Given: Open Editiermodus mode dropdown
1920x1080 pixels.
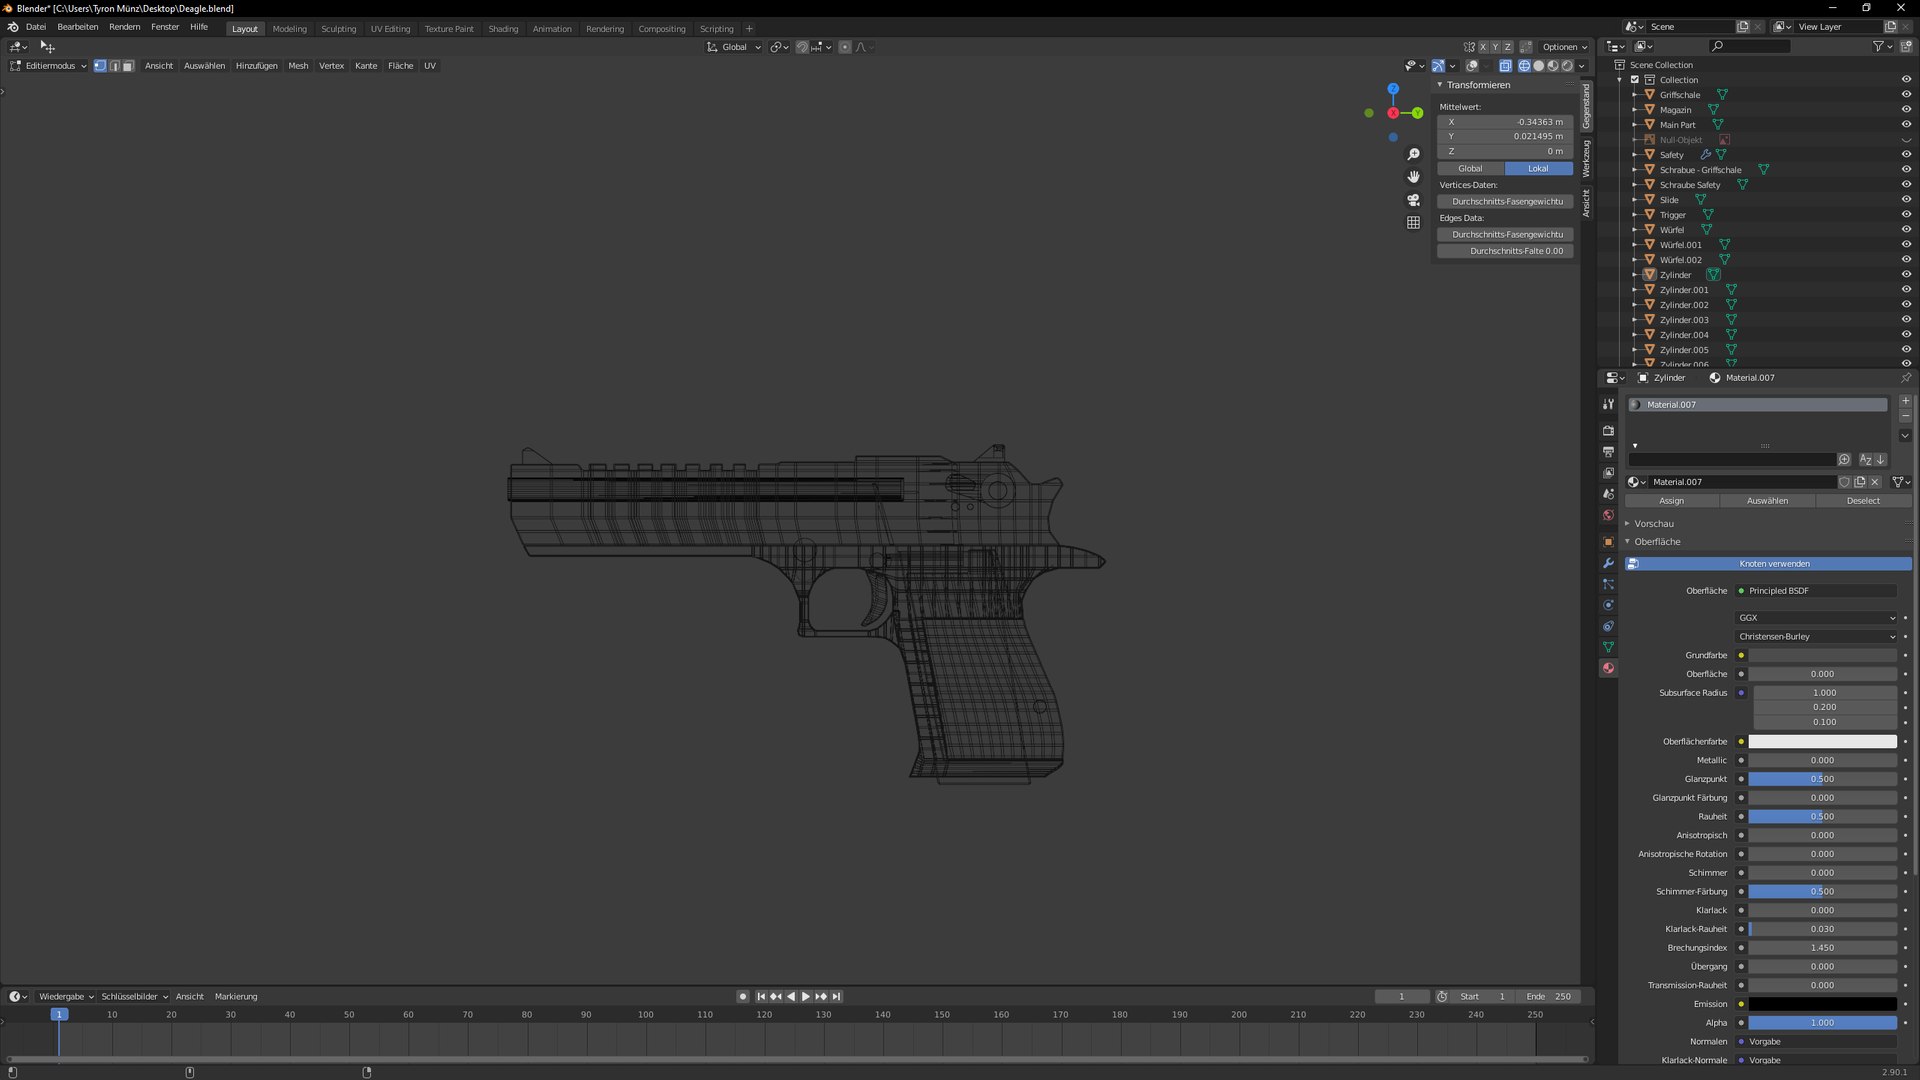Looking at the screenshot, I should pyautogui.click(x=48, y=66).
